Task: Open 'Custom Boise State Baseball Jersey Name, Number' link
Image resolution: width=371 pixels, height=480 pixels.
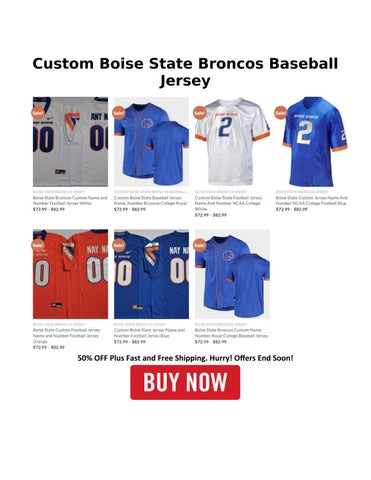Action: 150,200
